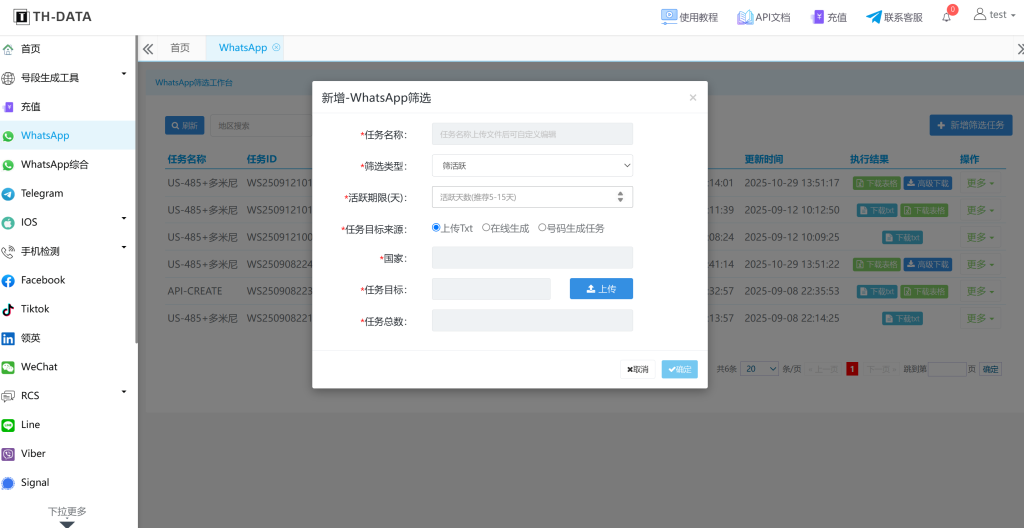1024x528 pixels.
Task: Click the sidebar 充值 purple icon
Action: tap(8, 107)
